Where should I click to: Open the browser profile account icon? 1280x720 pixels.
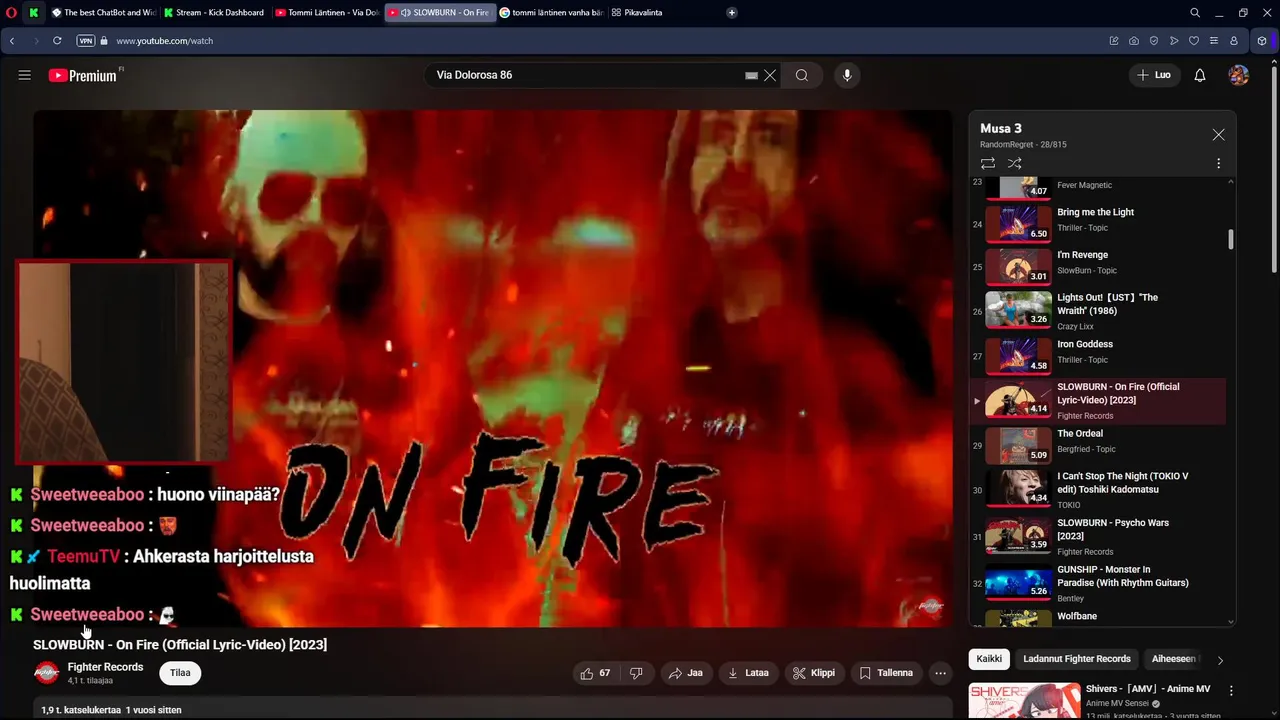1234,41
